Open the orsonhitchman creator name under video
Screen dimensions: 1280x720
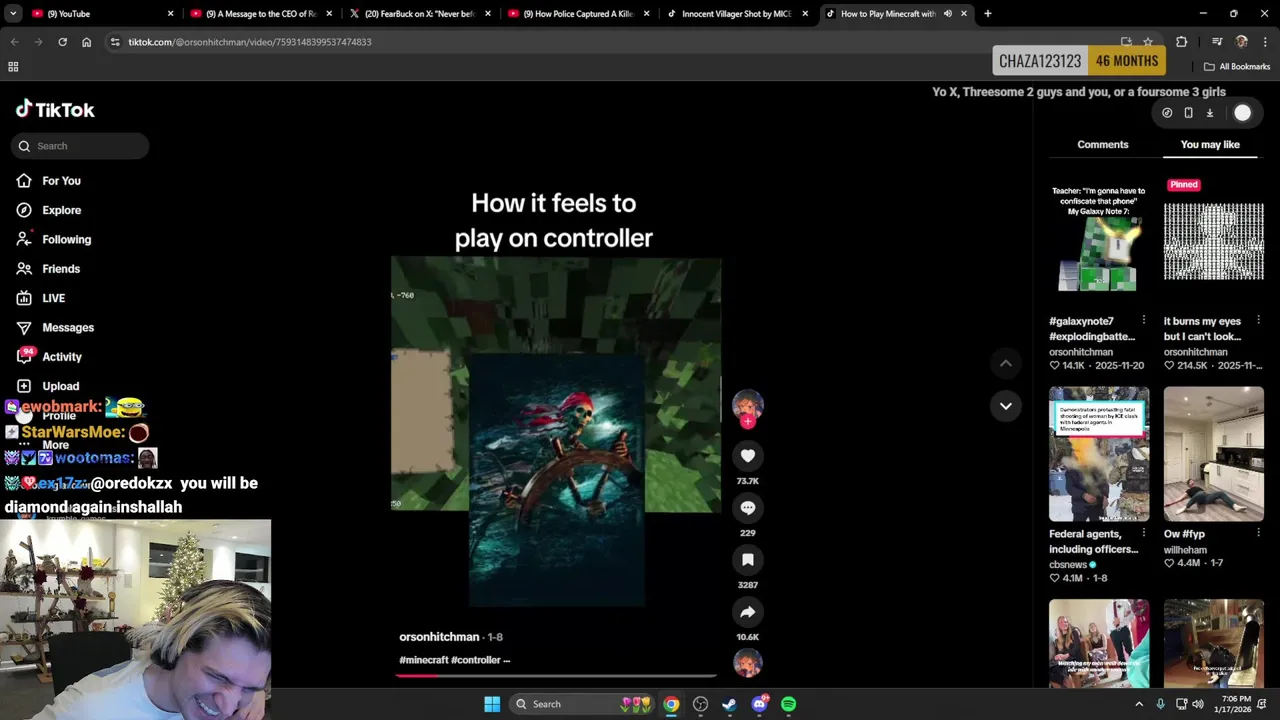click(x=439, y=637)
